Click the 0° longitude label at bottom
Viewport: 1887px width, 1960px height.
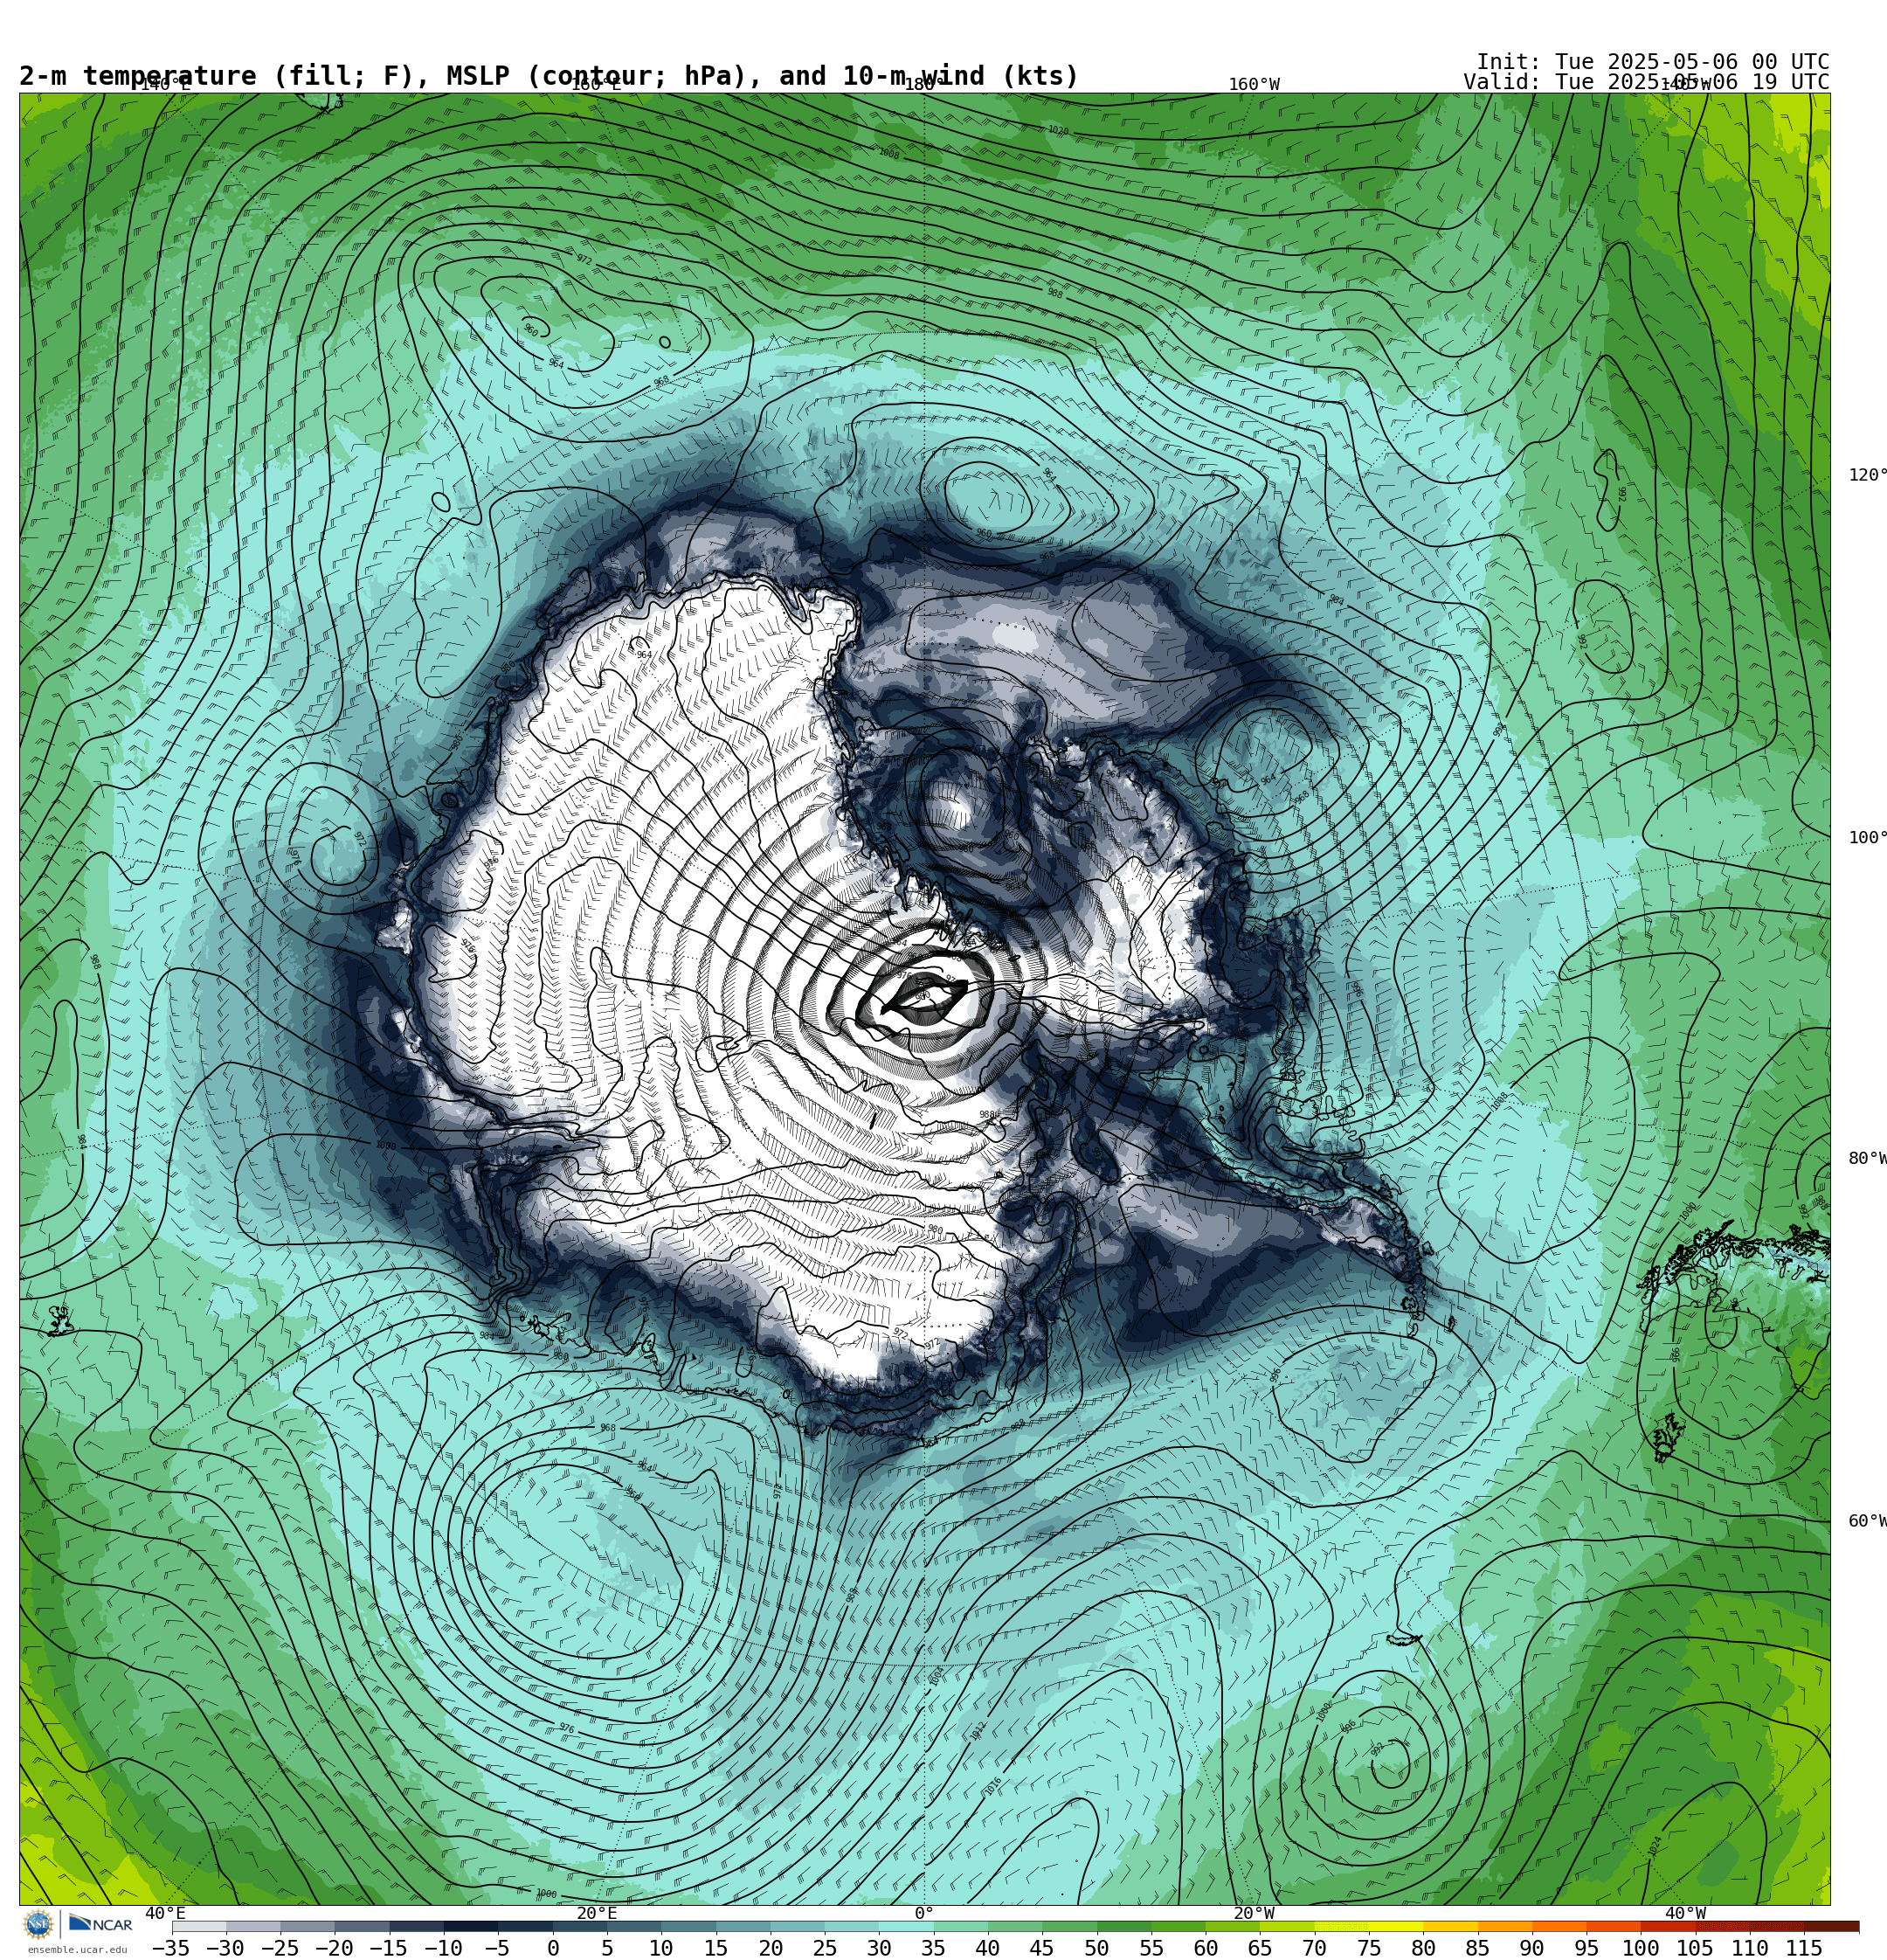924,1913
